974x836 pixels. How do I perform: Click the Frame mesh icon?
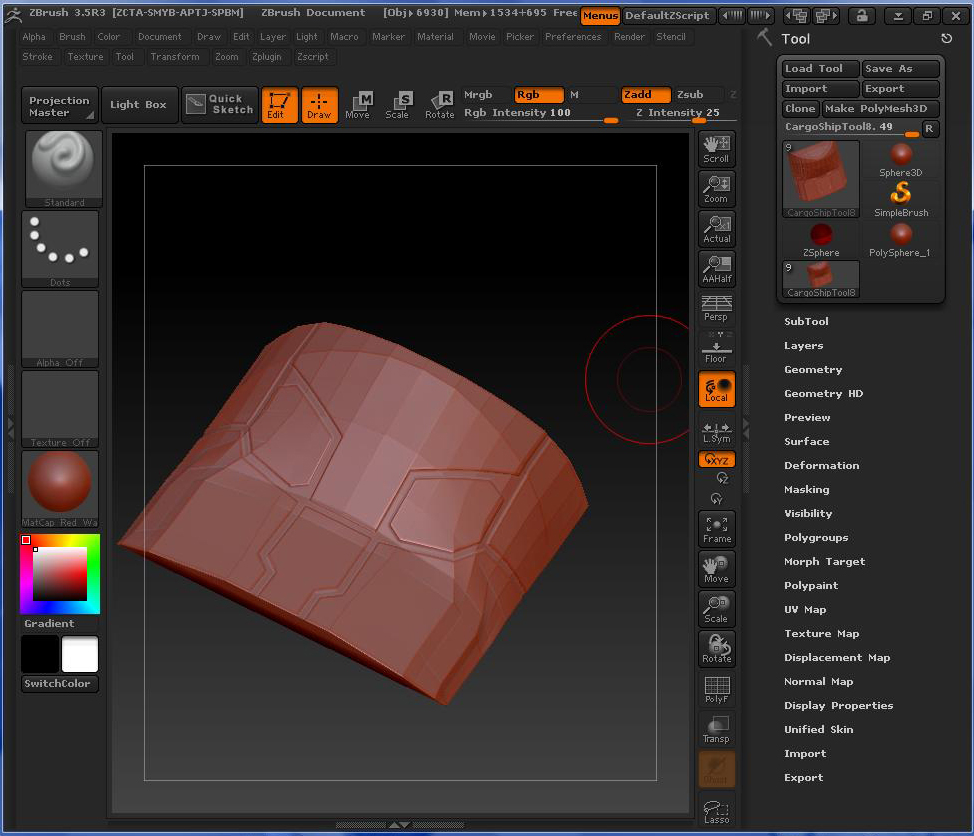(716, 529)
